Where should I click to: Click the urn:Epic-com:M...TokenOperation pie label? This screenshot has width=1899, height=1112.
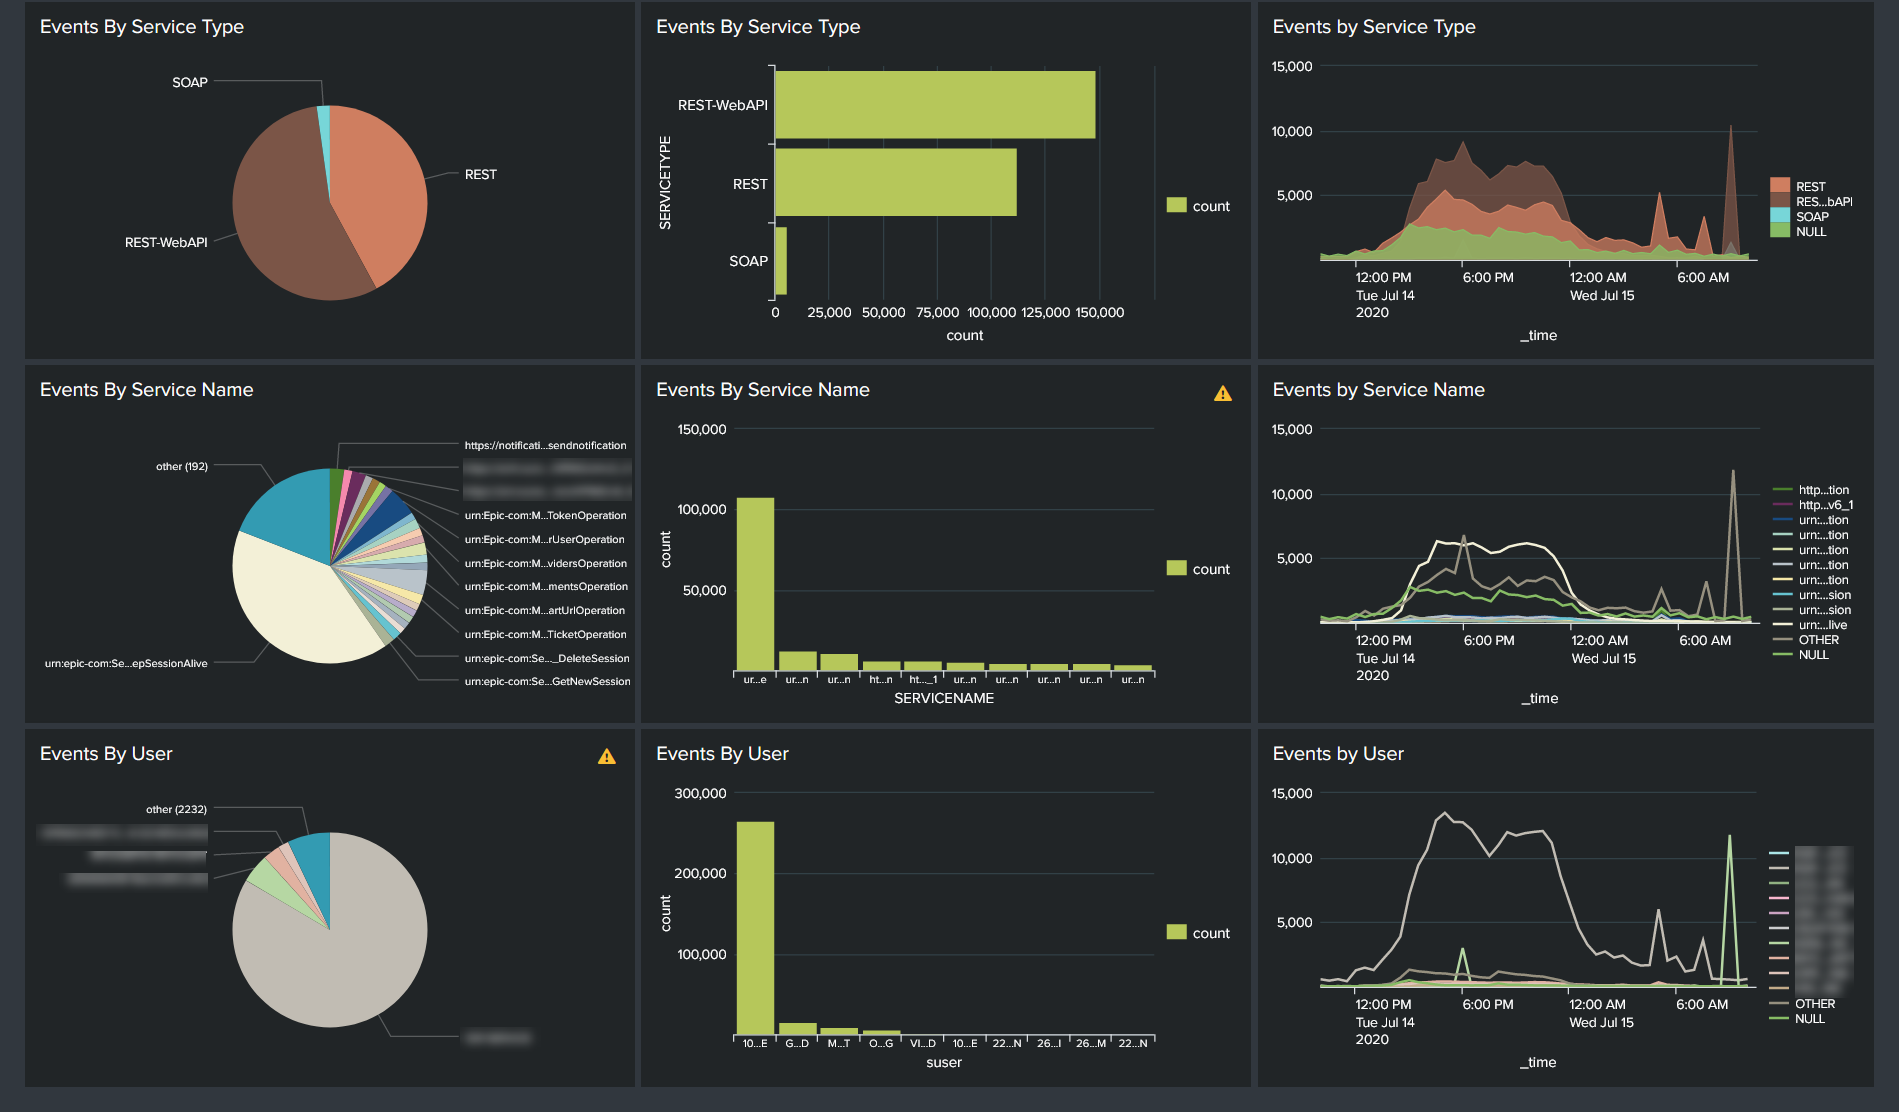point(545,516)
